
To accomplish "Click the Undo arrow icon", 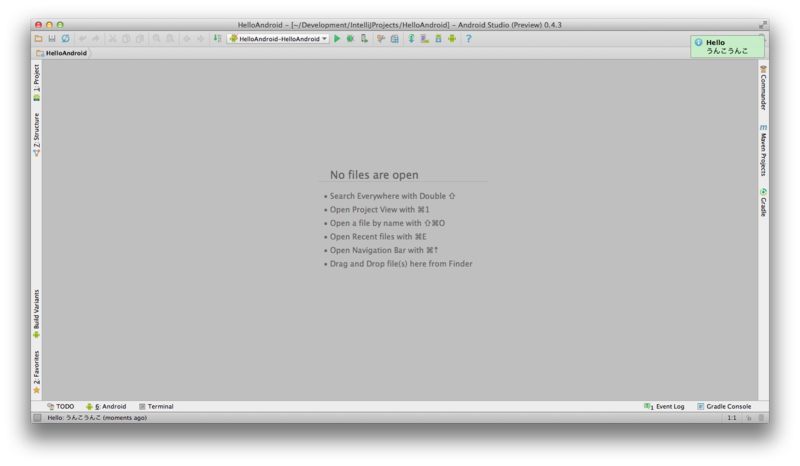I will coord(82,39).
